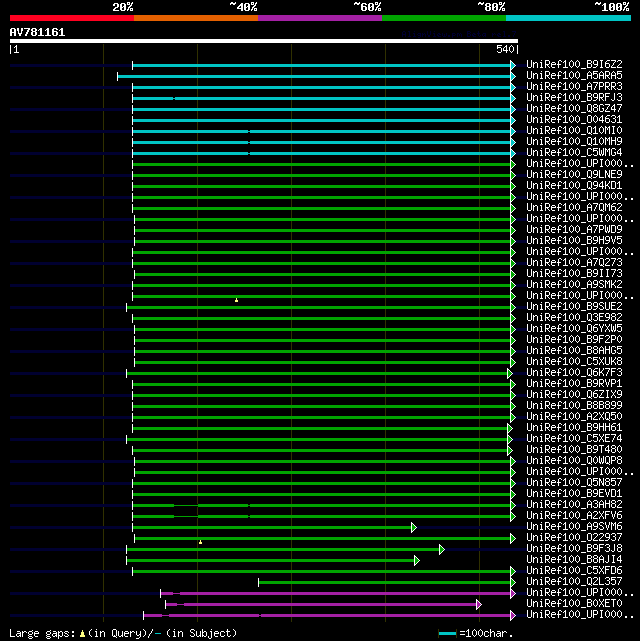Click the UniRef100_Q0WQP8 label
Screen dimensions: 640x641
pos(574,461)
